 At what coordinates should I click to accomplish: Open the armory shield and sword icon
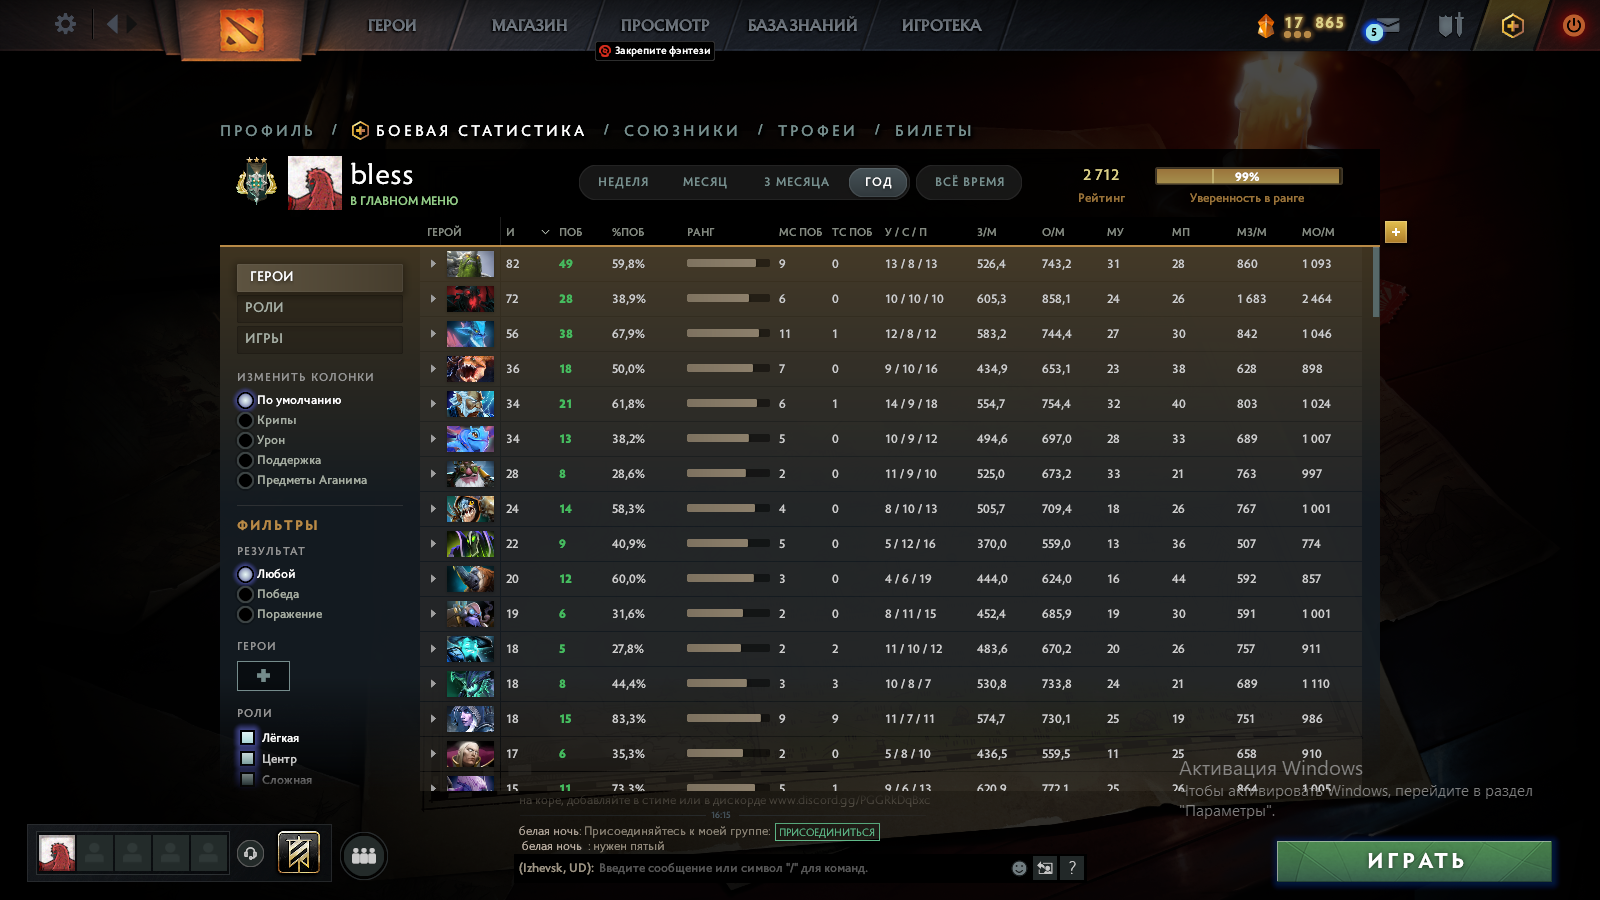coord(1450,25)
